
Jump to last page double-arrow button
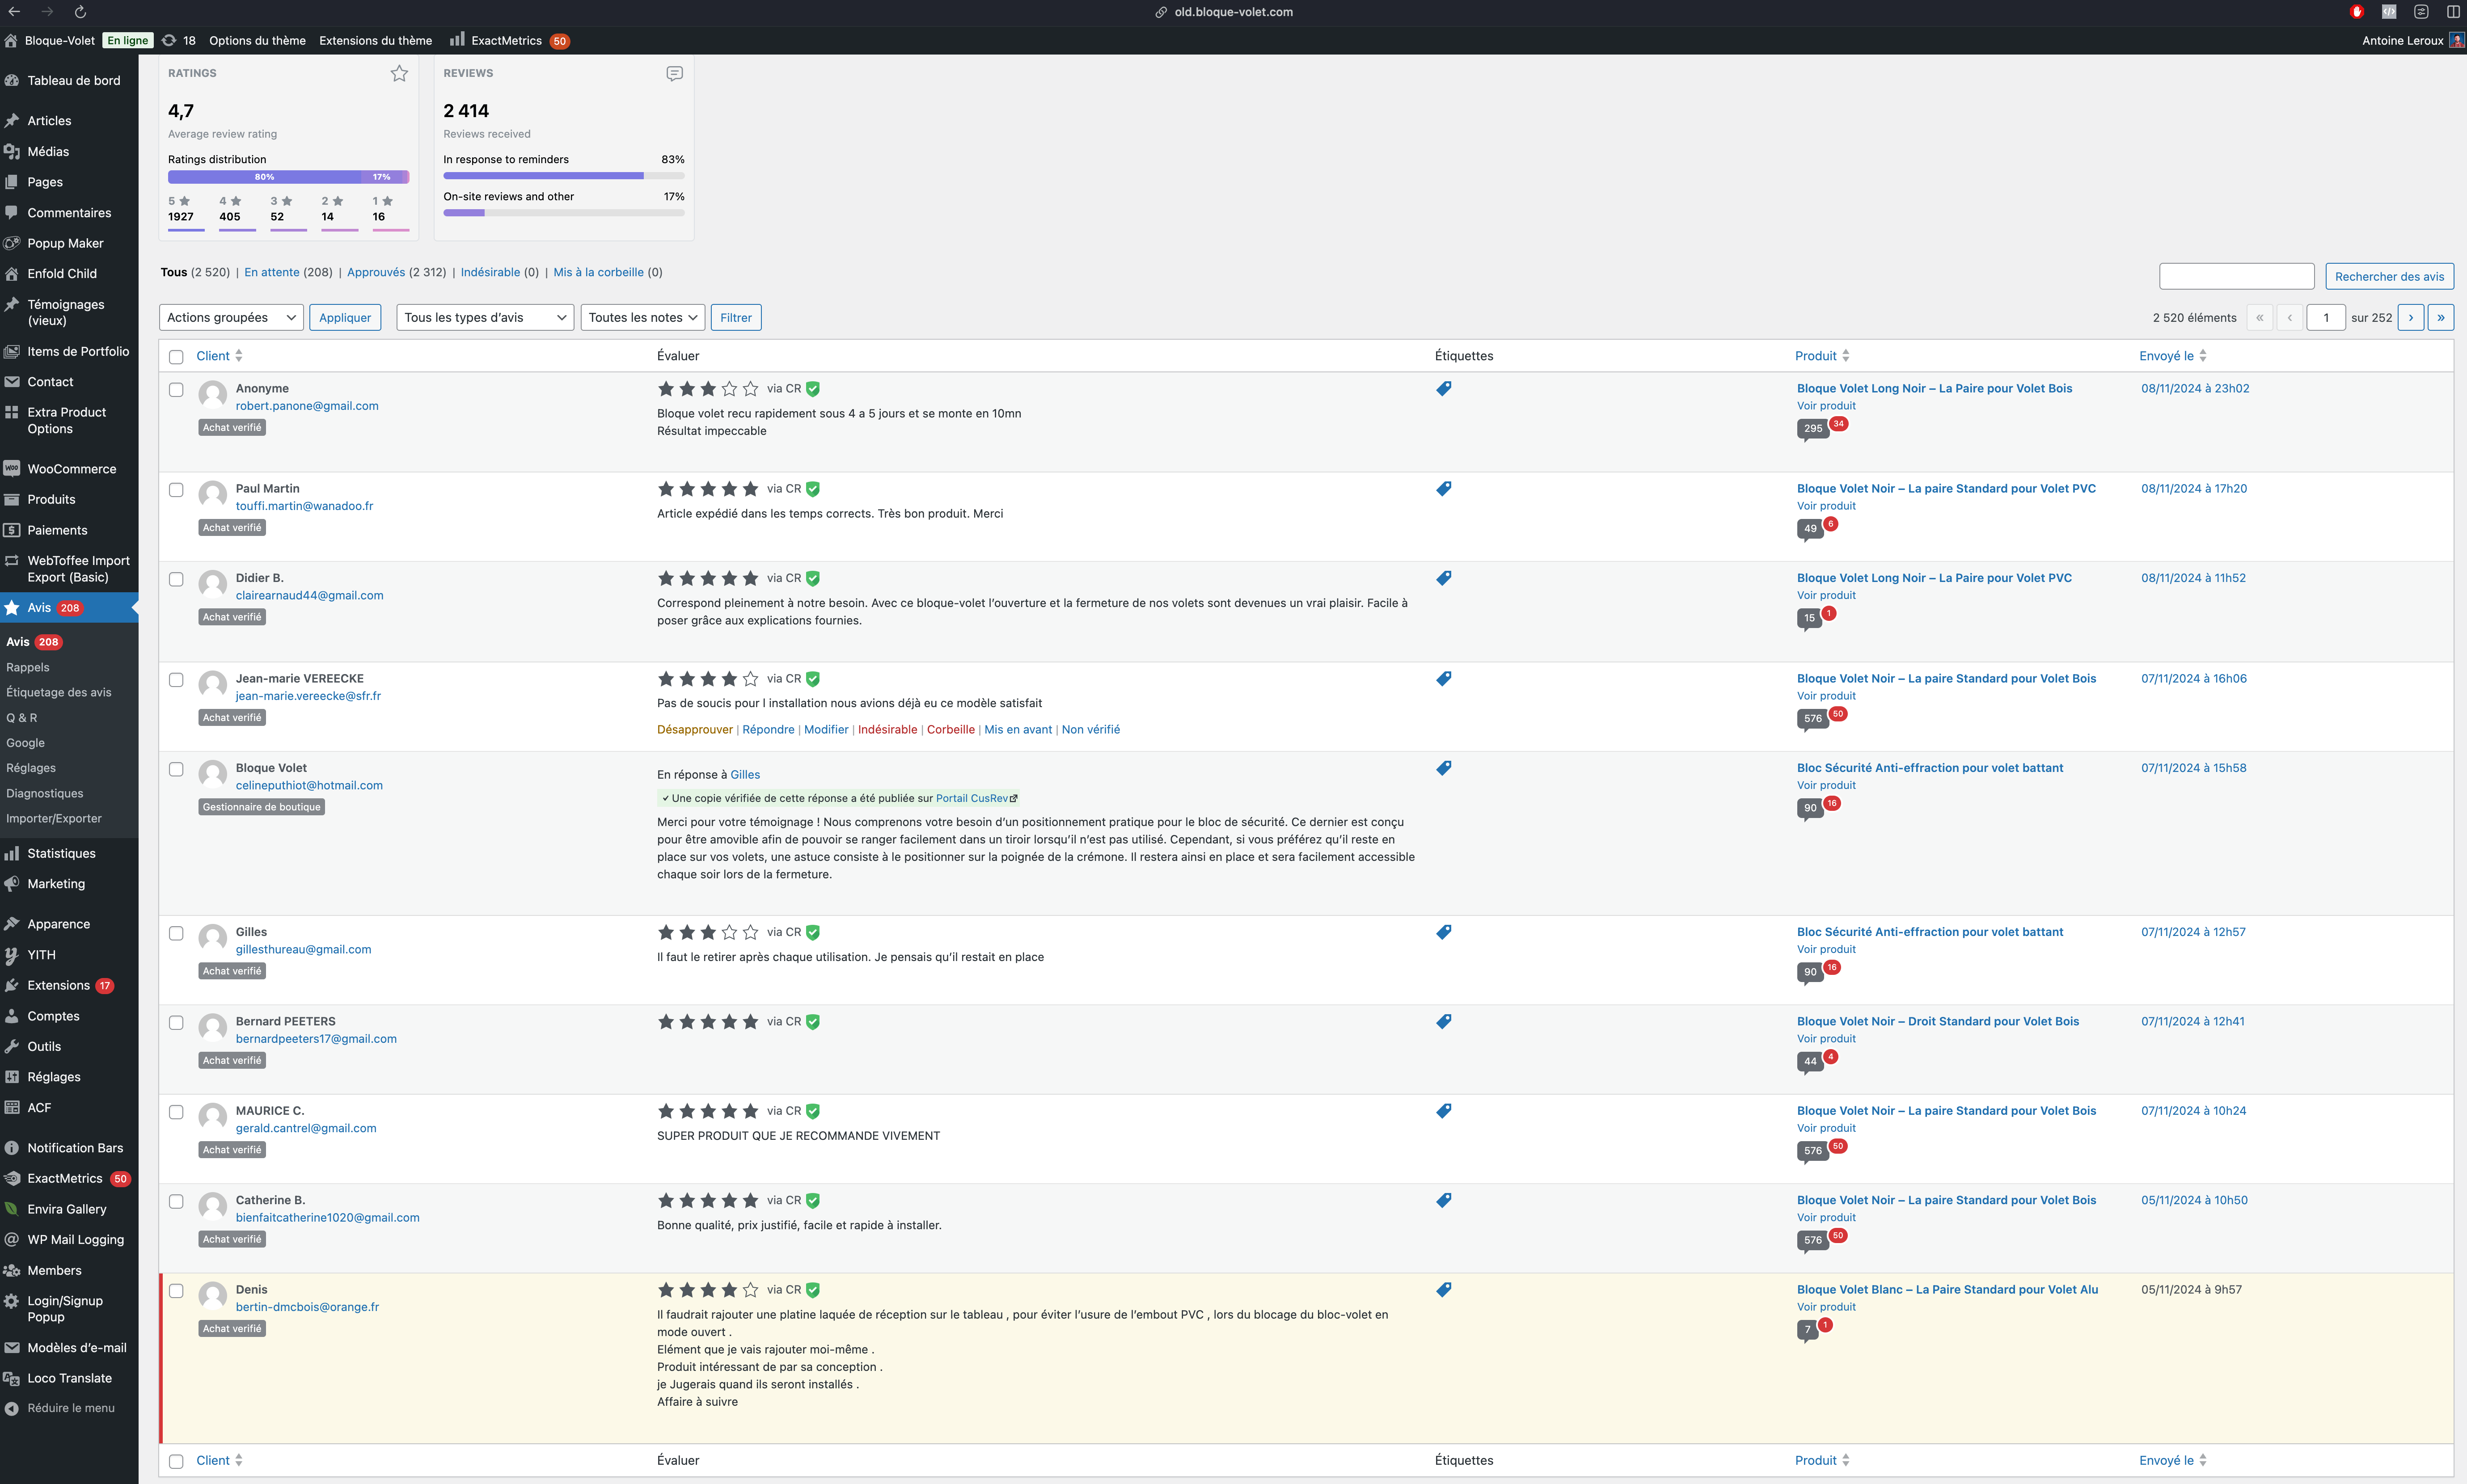pos(2440,318)
